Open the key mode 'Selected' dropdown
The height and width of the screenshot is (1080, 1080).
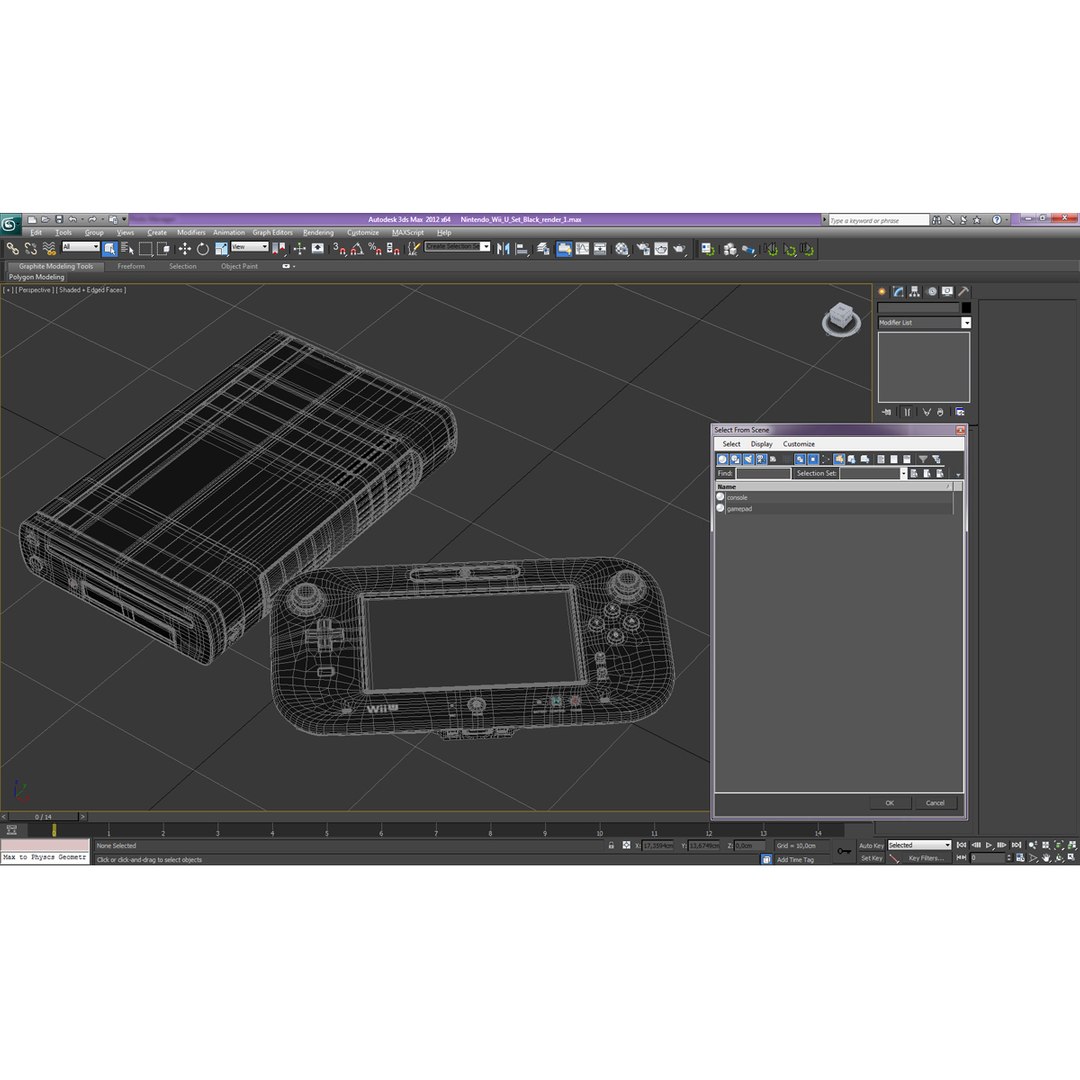[x=920, y=845]
